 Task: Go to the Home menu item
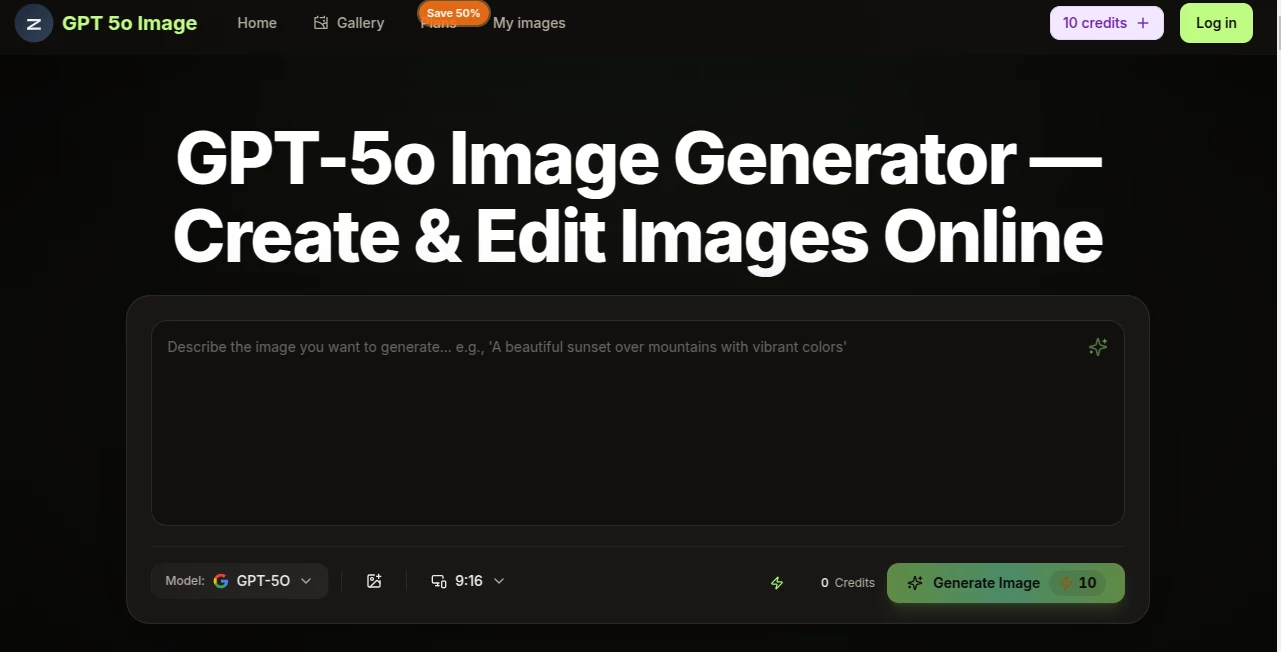tap(257, 22)
